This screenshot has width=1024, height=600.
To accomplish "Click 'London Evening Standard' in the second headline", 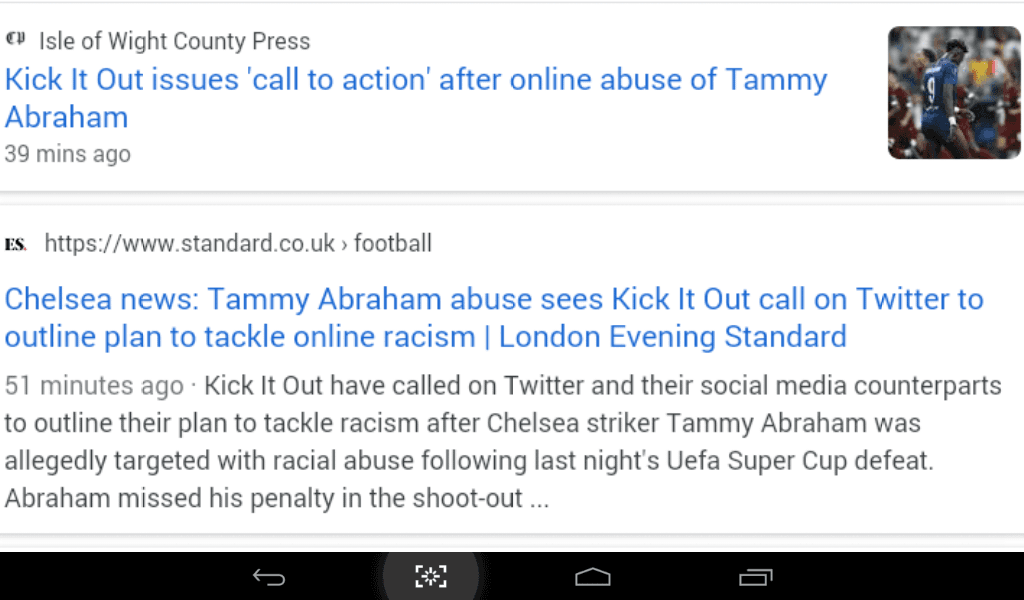I will [x=673, y=337].
